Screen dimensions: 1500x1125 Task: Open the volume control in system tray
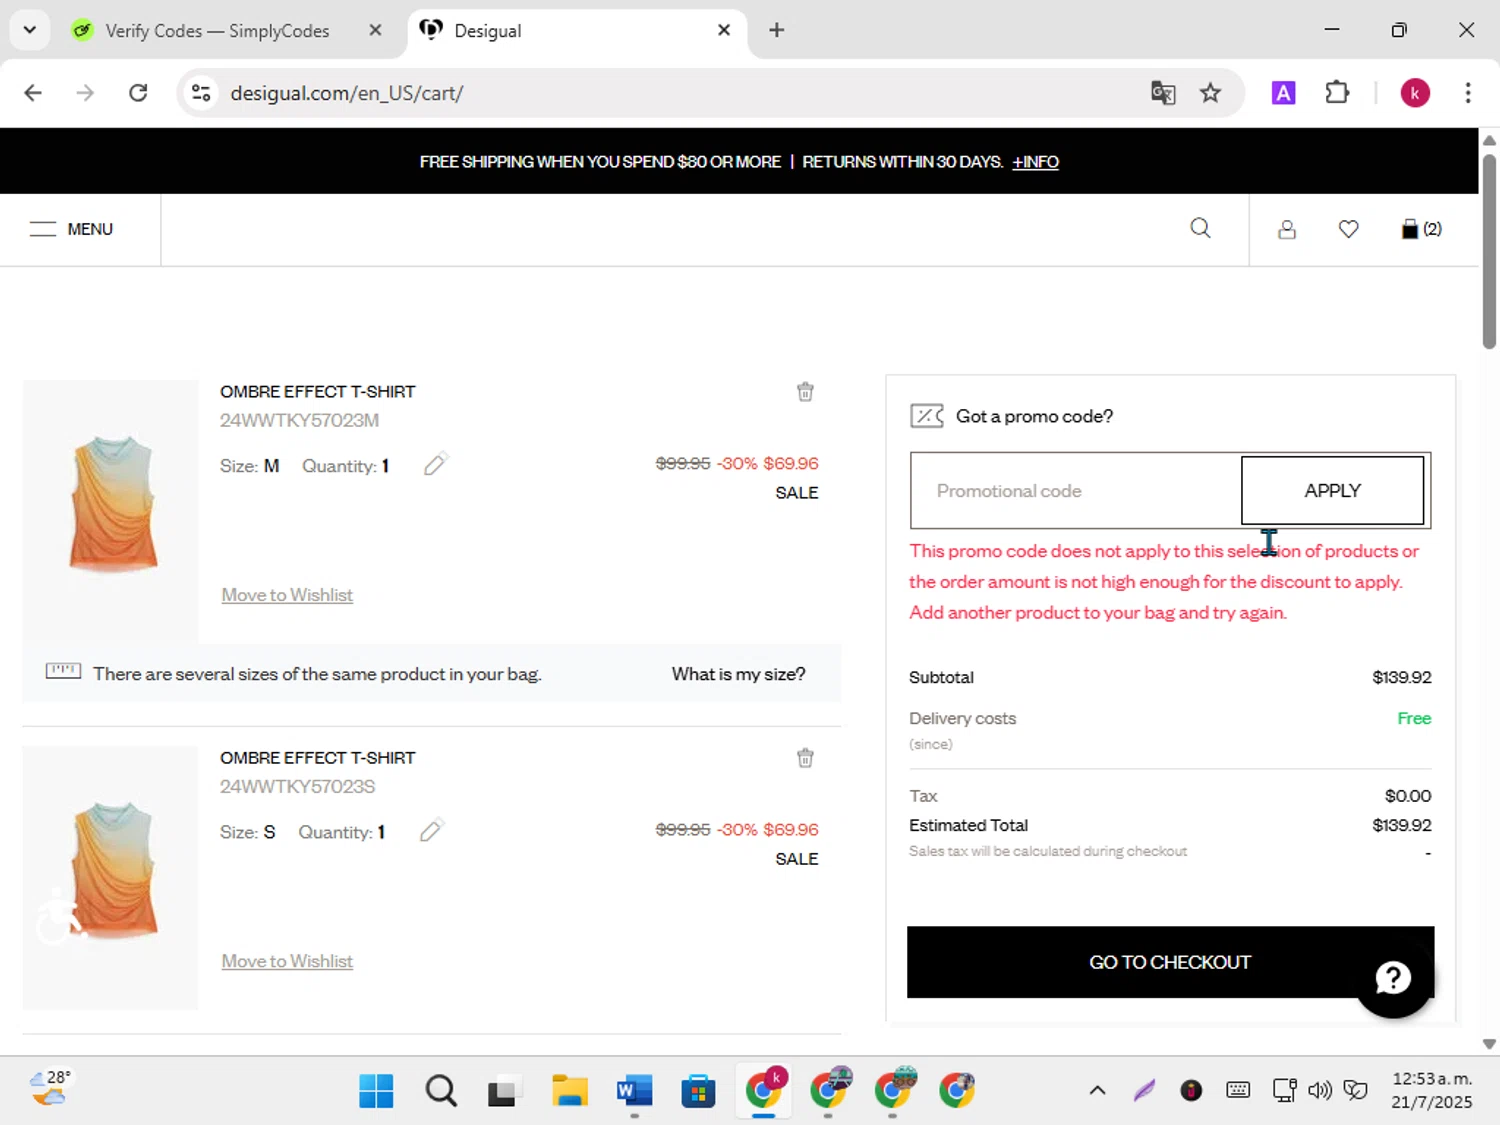tap(1320, 1090)
